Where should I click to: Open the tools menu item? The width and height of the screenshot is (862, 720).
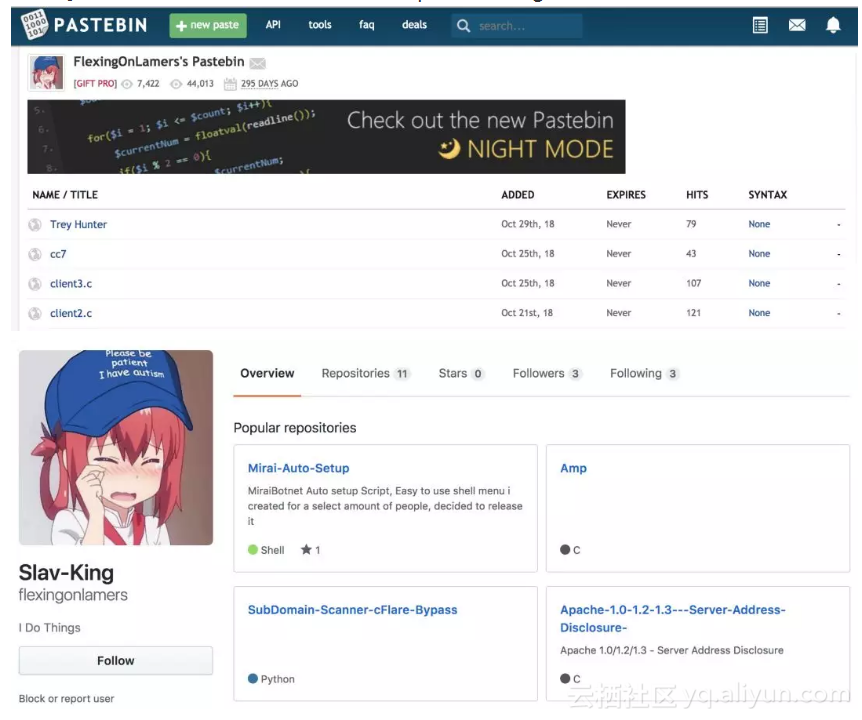319,25
